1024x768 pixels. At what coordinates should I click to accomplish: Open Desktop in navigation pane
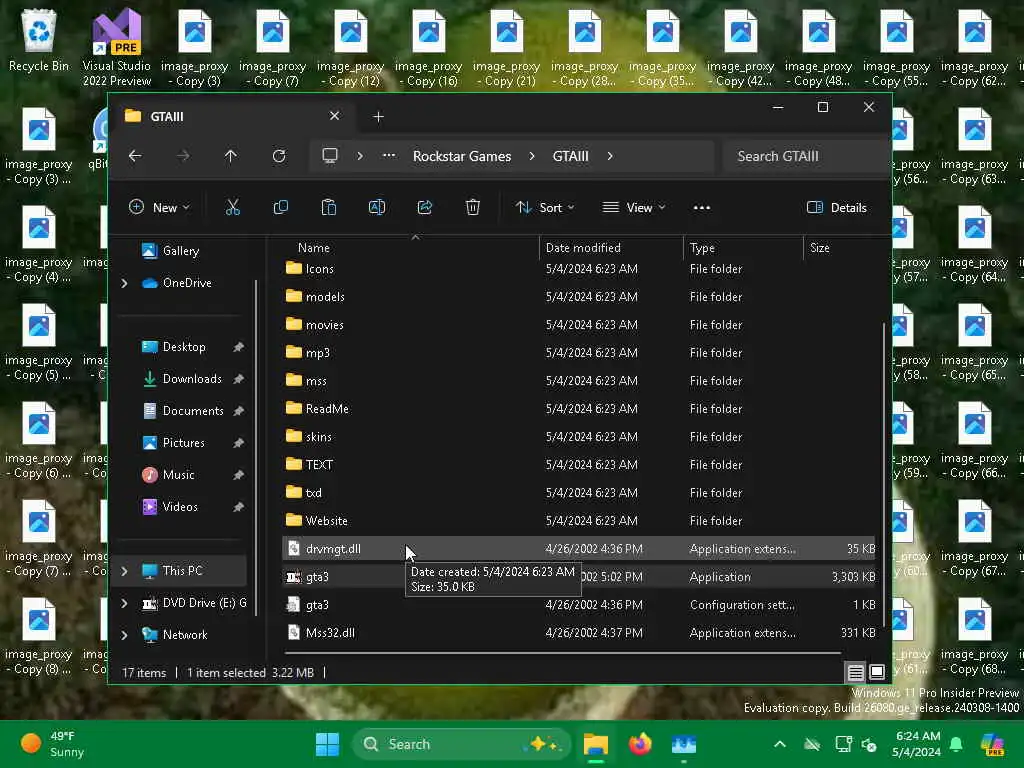pos(184,347)
